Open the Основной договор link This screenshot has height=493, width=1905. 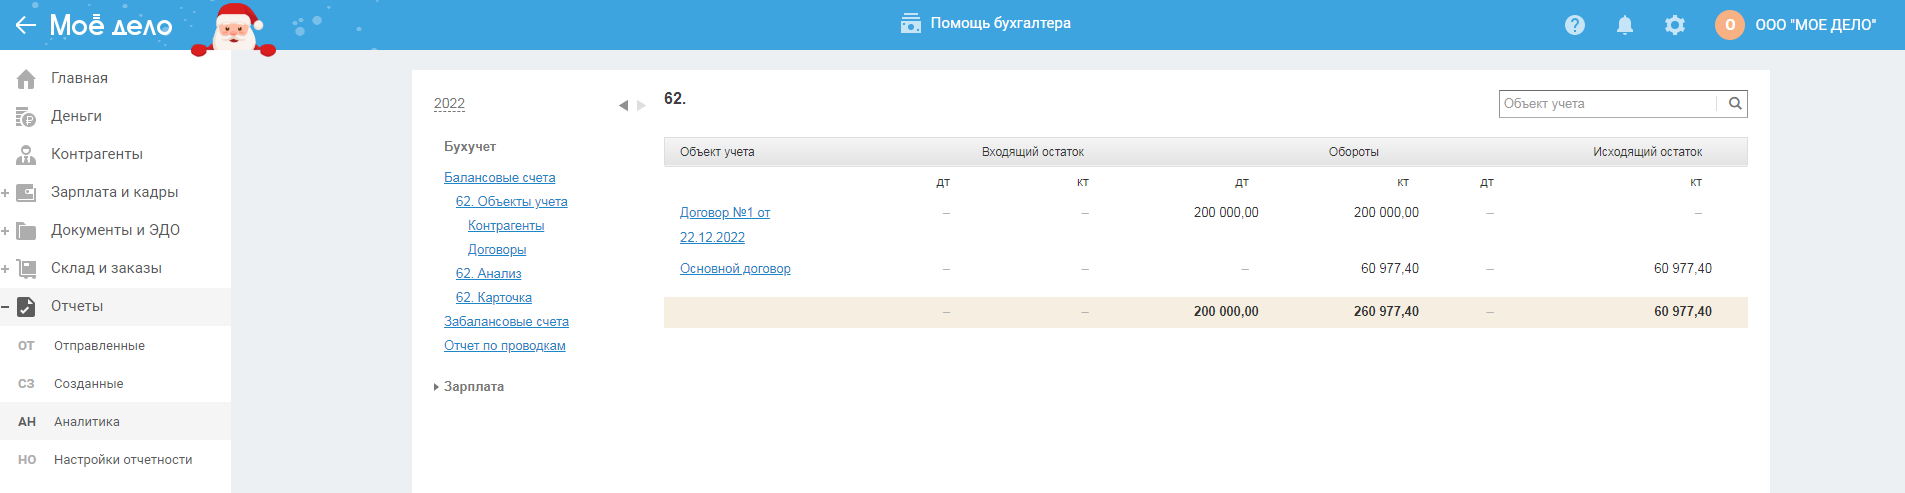tap(735, 269)
